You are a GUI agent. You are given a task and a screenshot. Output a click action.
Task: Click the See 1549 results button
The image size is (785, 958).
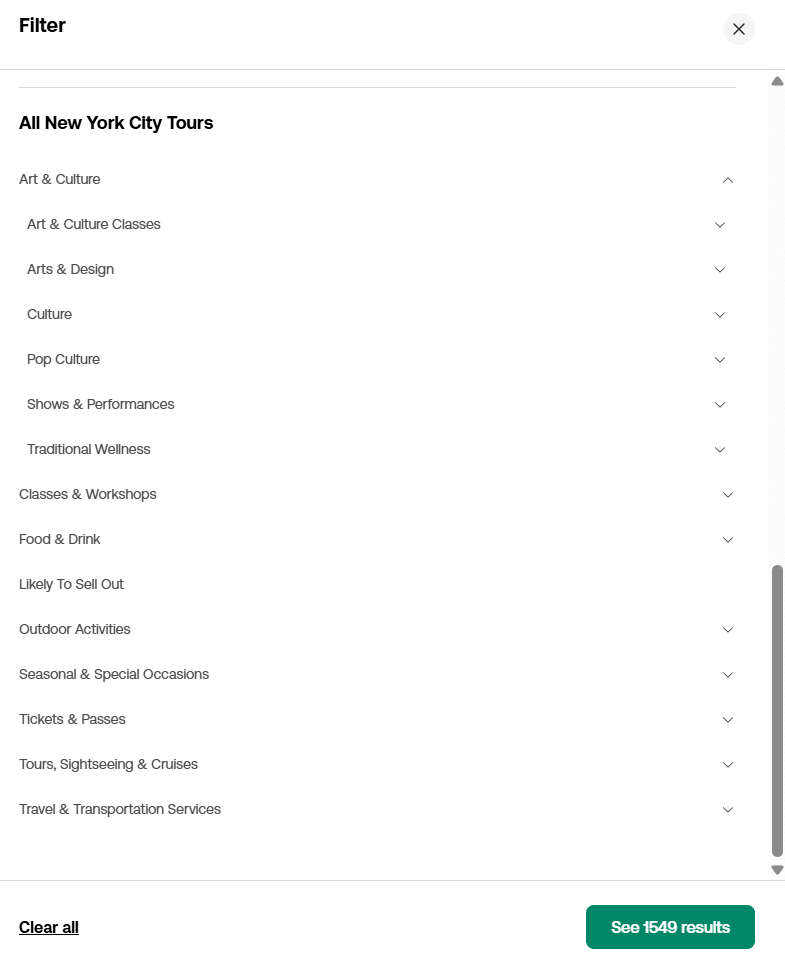click(x=670, y=927)
